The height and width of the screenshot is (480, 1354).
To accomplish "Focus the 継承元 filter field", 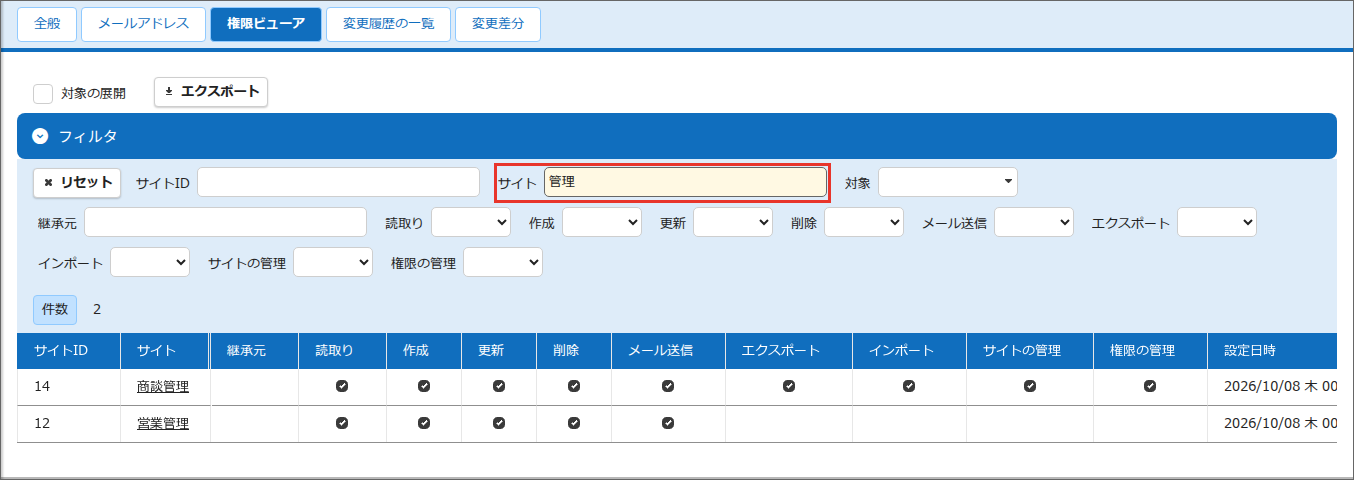I will (x=225, y=222).
